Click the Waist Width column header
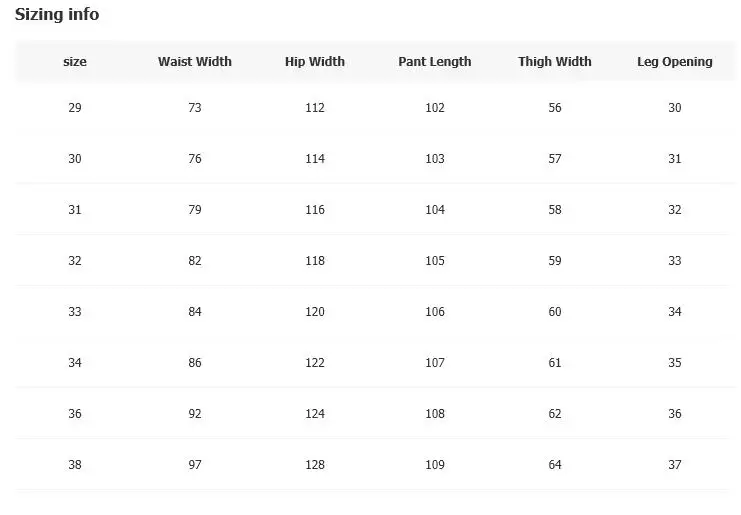 click(195, 62)
